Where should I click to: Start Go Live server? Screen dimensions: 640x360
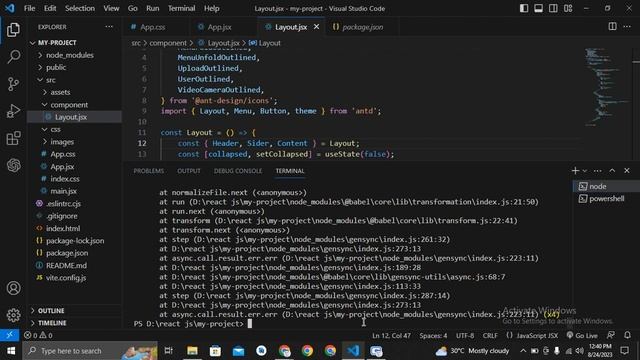pyautogui.click(x=582, y=336)
